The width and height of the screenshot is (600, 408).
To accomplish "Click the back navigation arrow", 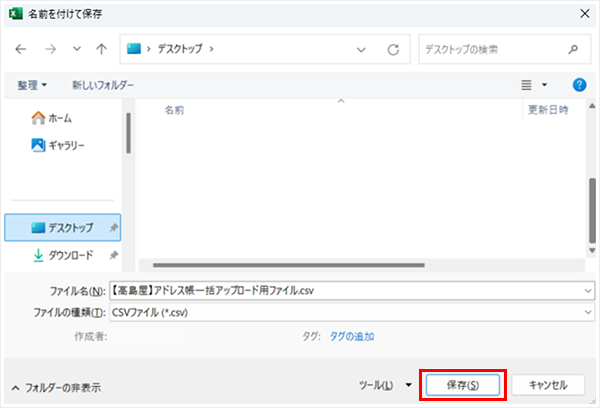I will coord(22,48).
